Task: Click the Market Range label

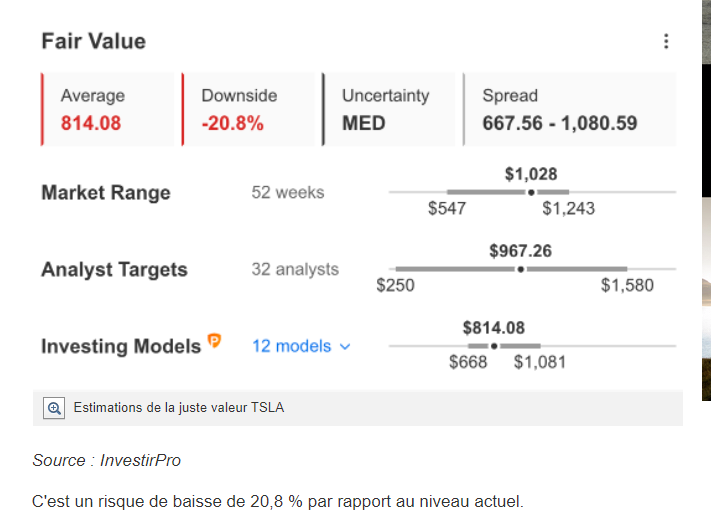Action: coord(106,192)
